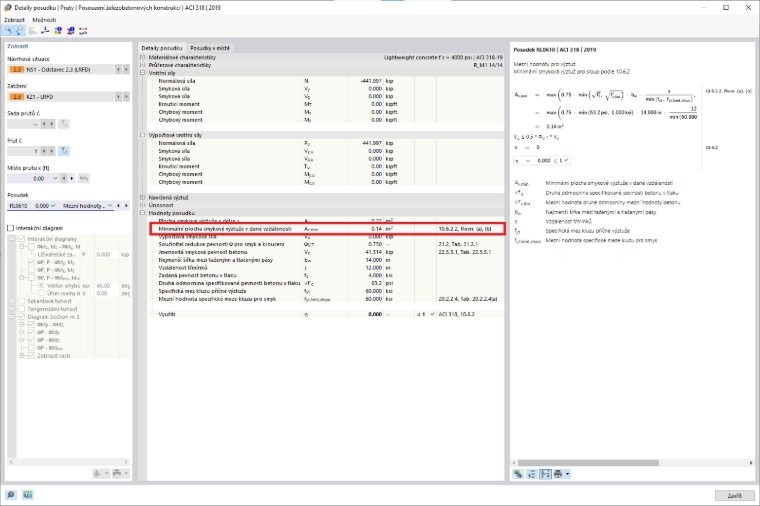The image size is (760, 506).
Task: Select the Jmenovitá smyková pevnost betonu row
Action: click(325, 252)
